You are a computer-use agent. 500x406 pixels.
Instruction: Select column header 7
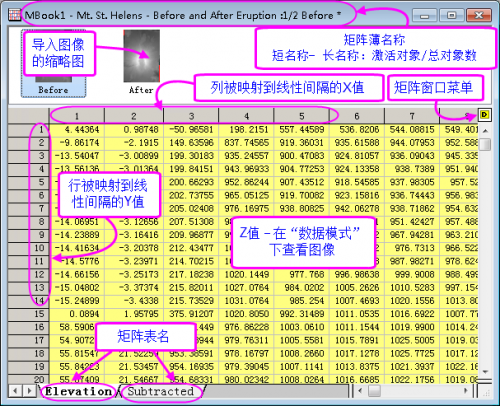coord(412,116)
